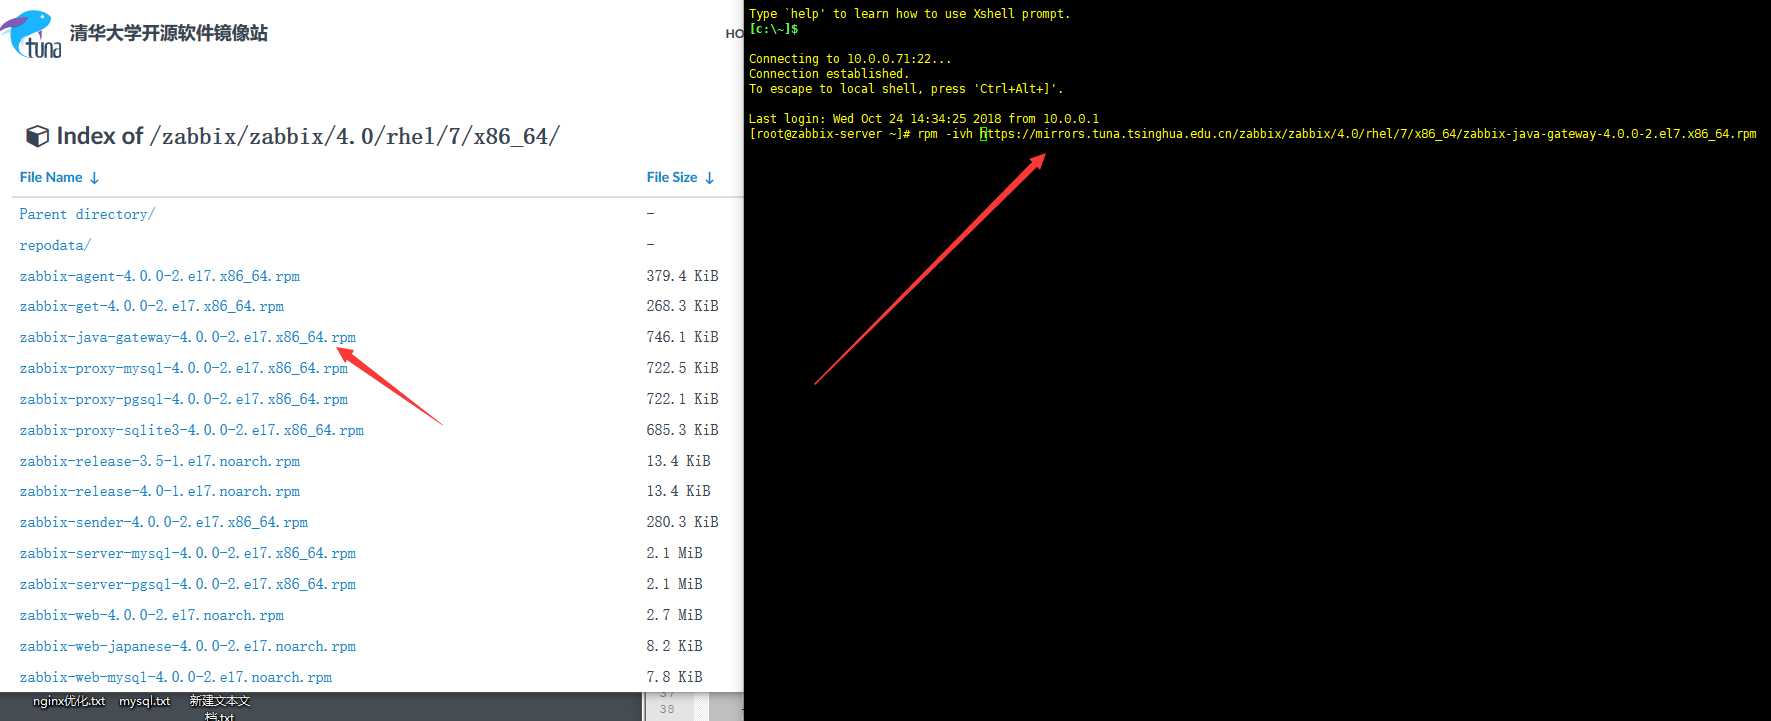Screen dimensions: 1771x721
Task: Download zabbix-proxy-pgsql-4.0.0-2.el7.x86_64.rpm
Action: (x=184, y=399)
